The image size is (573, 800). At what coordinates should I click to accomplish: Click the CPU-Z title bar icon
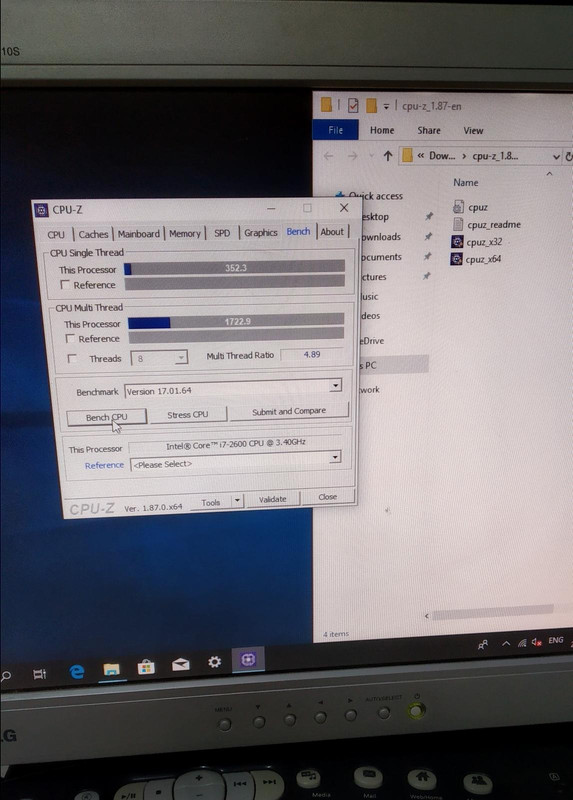coord(41,210)
